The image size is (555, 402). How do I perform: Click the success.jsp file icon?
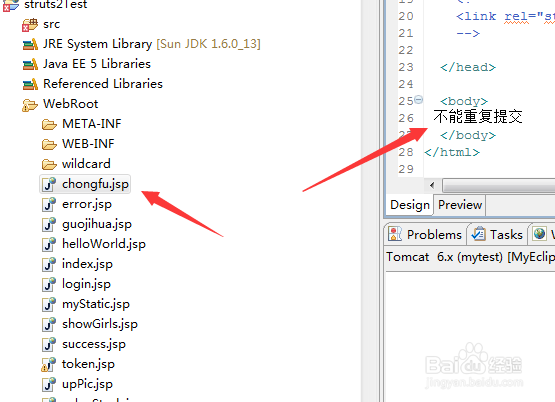[49, 344]
